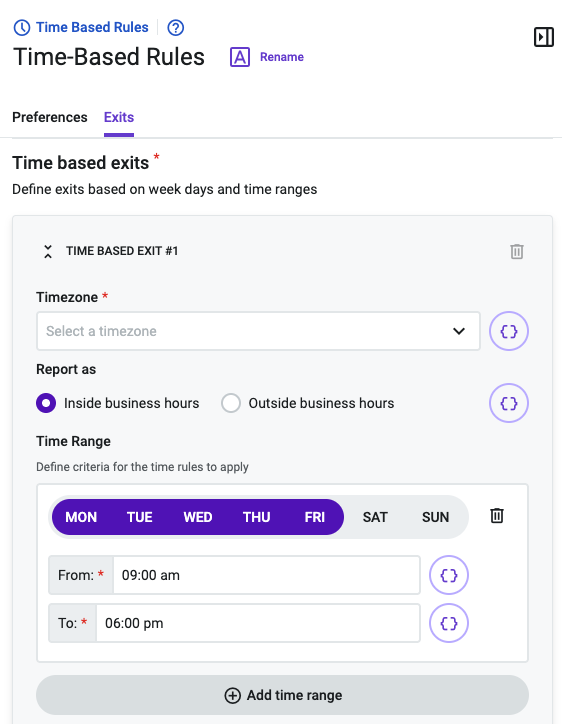Viewport: 562px width, 724px height.
Task: Delete Time Based Exit #1 with trash icon
Action: coord(517,252)
